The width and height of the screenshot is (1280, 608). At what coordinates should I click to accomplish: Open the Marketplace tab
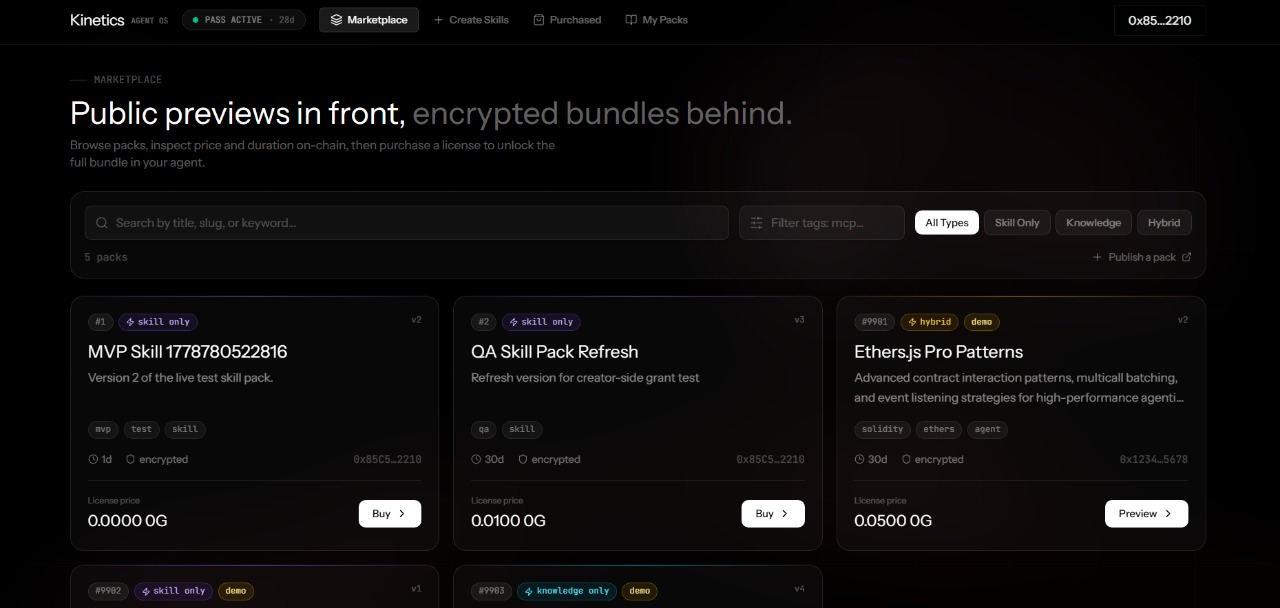(369, 20)
